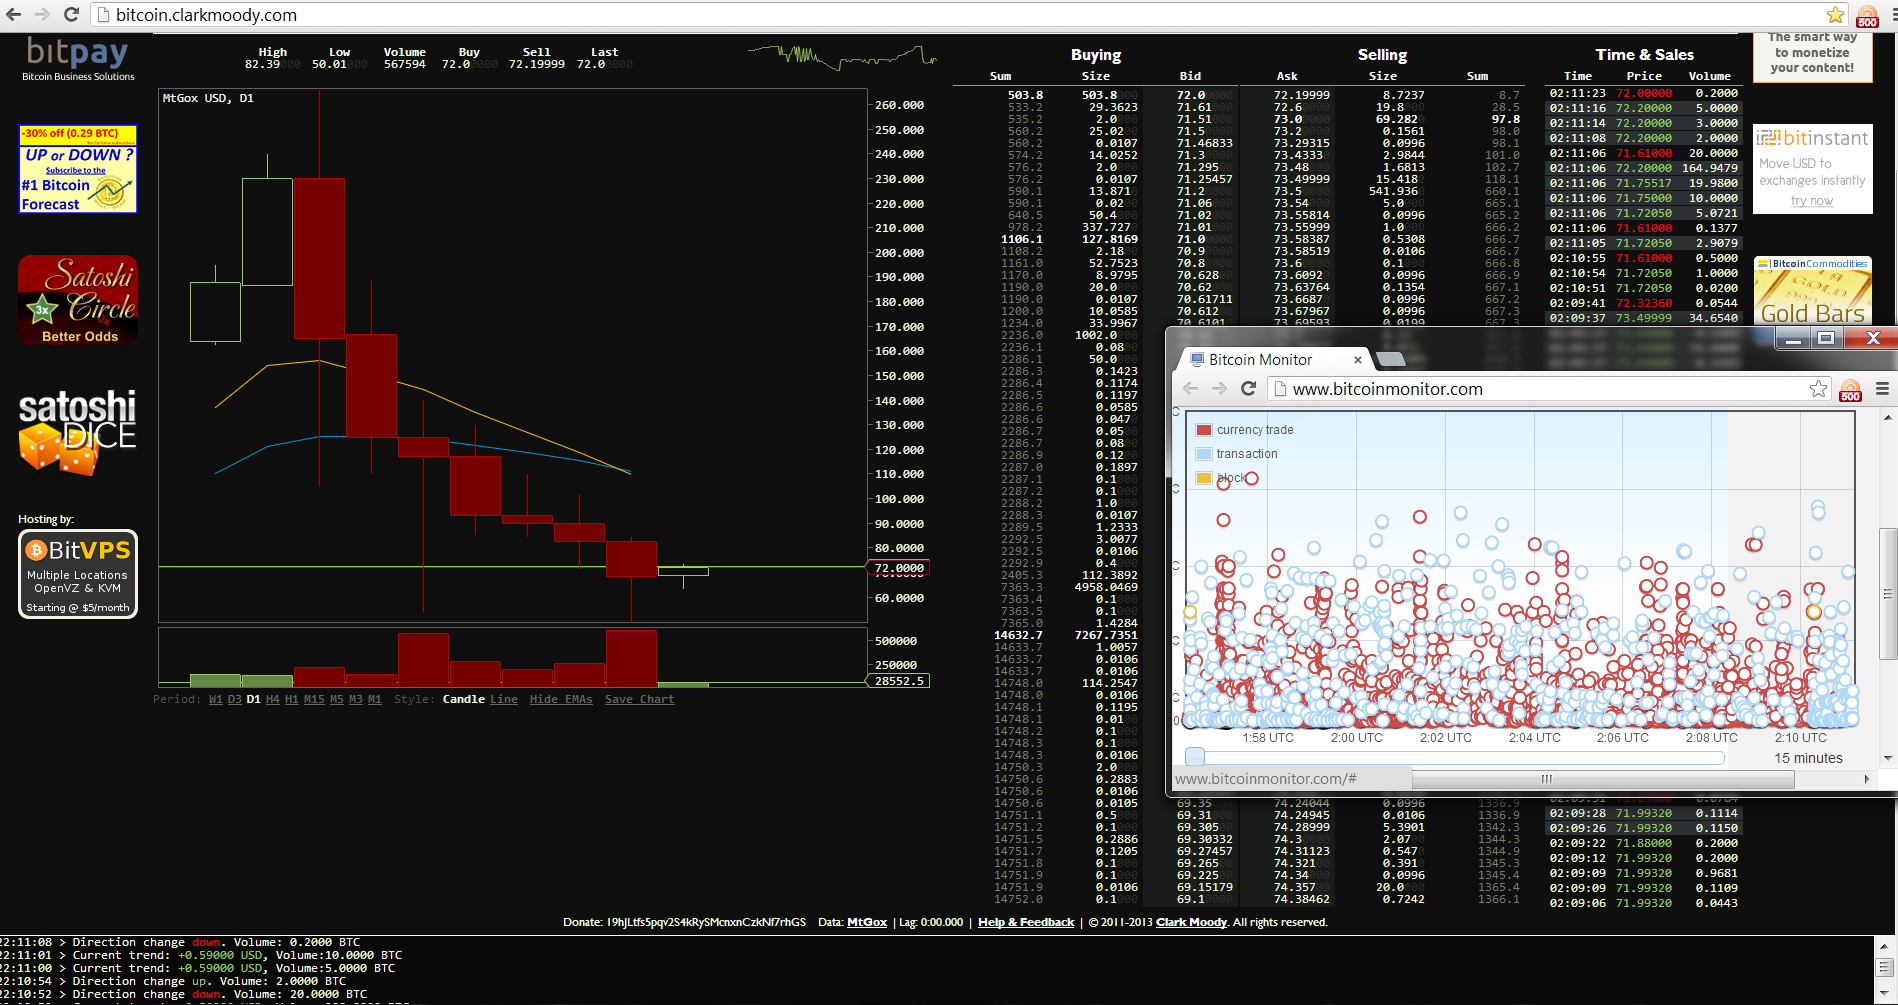Switch chart period to H4
The image size is (1898, 1005).
273,700
